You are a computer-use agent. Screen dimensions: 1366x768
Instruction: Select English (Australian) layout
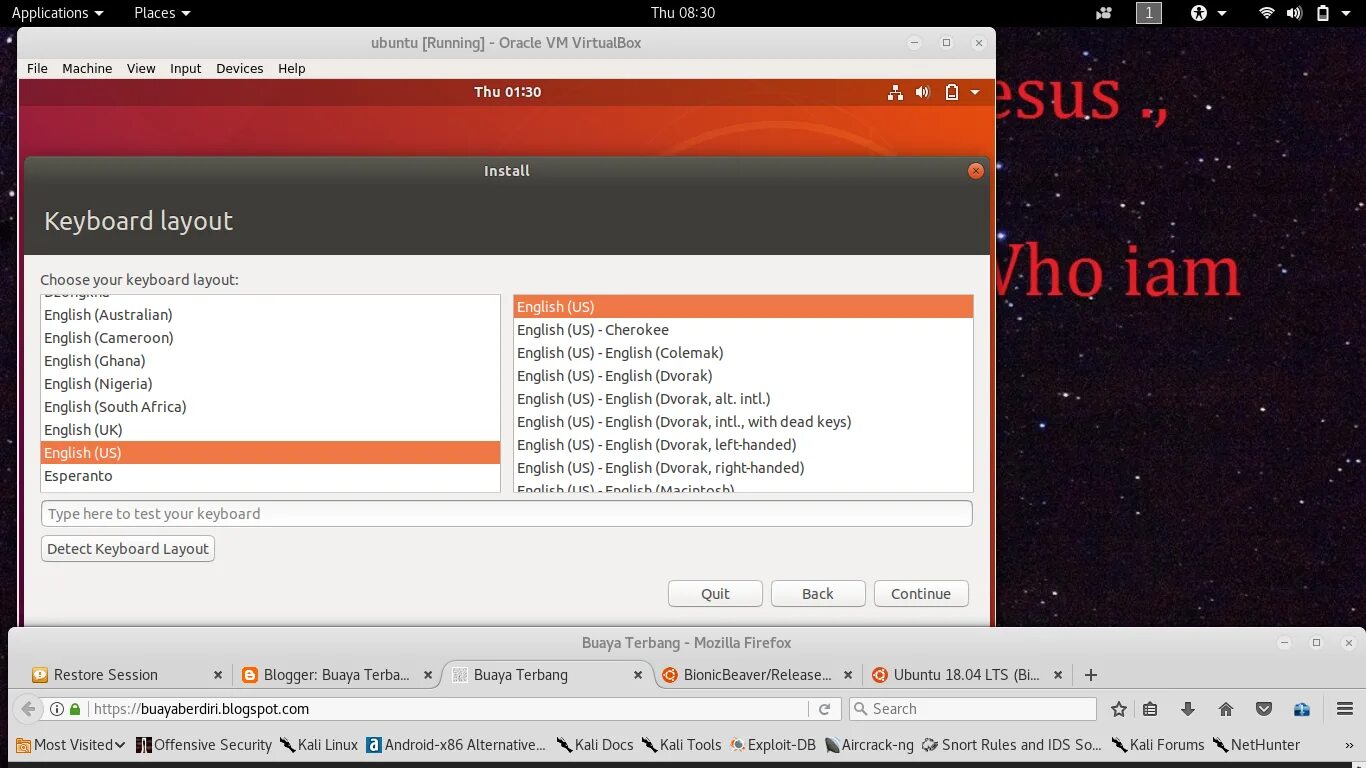[x=270, y=315]
